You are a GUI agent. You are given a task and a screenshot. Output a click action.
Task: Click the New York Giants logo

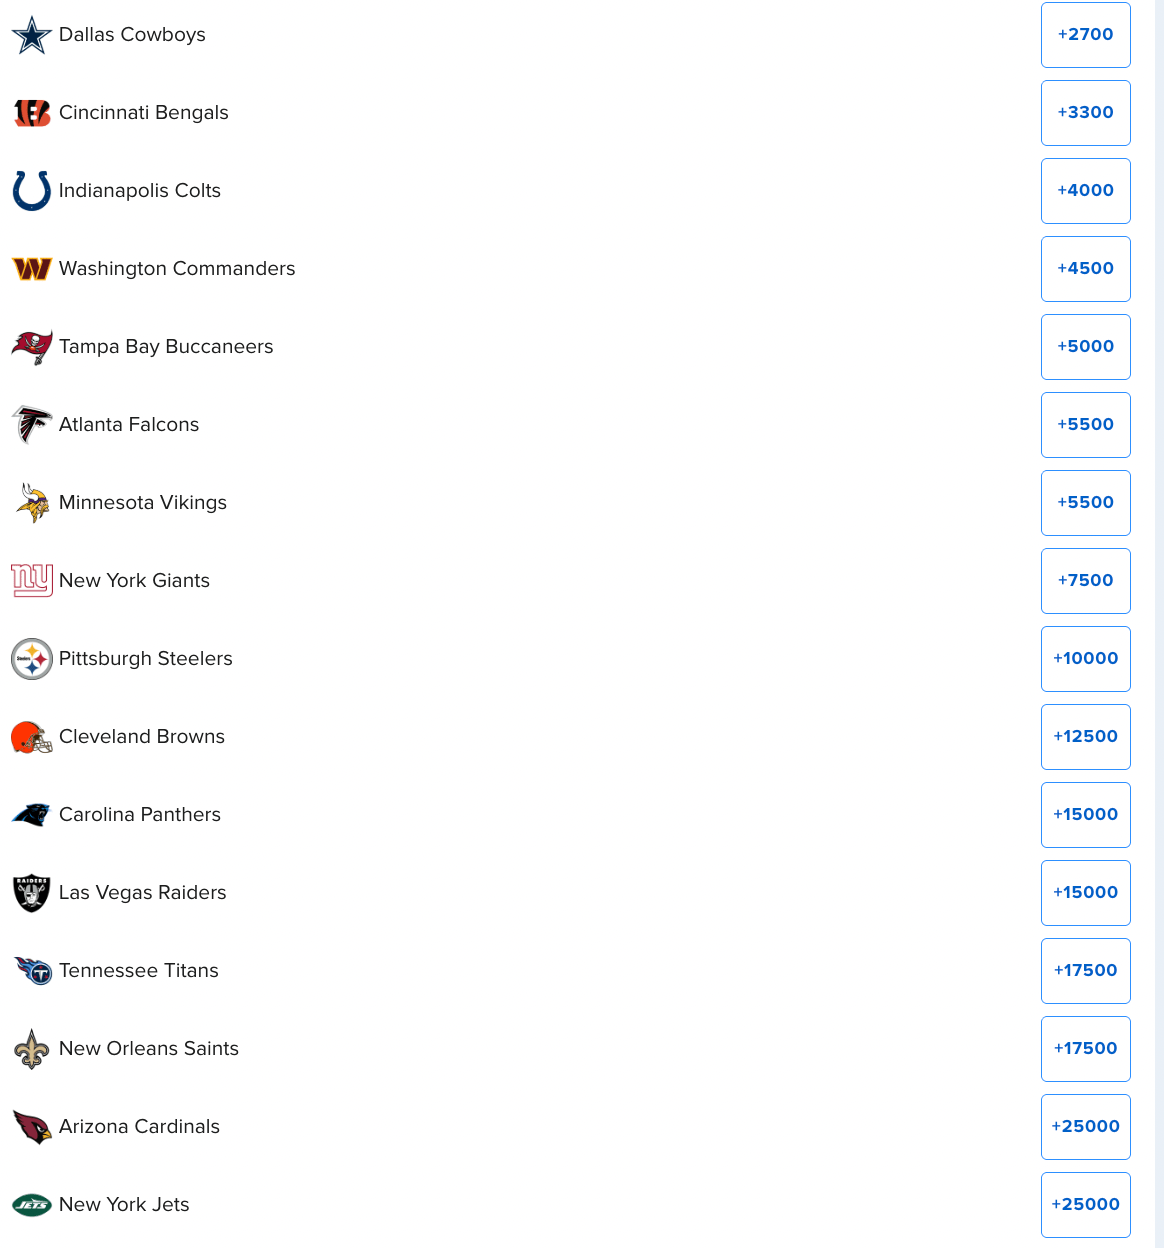pos(32,581)
